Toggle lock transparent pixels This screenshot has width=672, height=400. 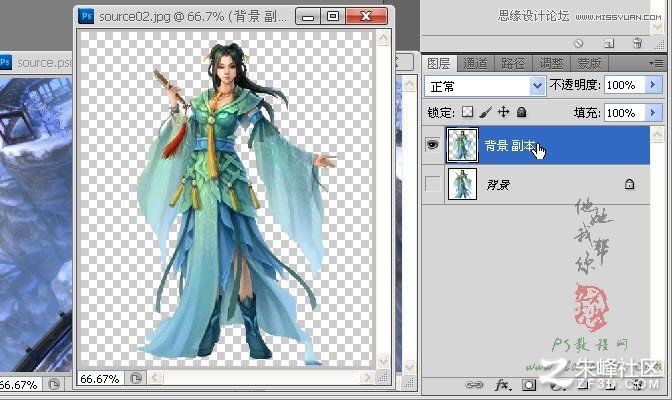[467, 112]
